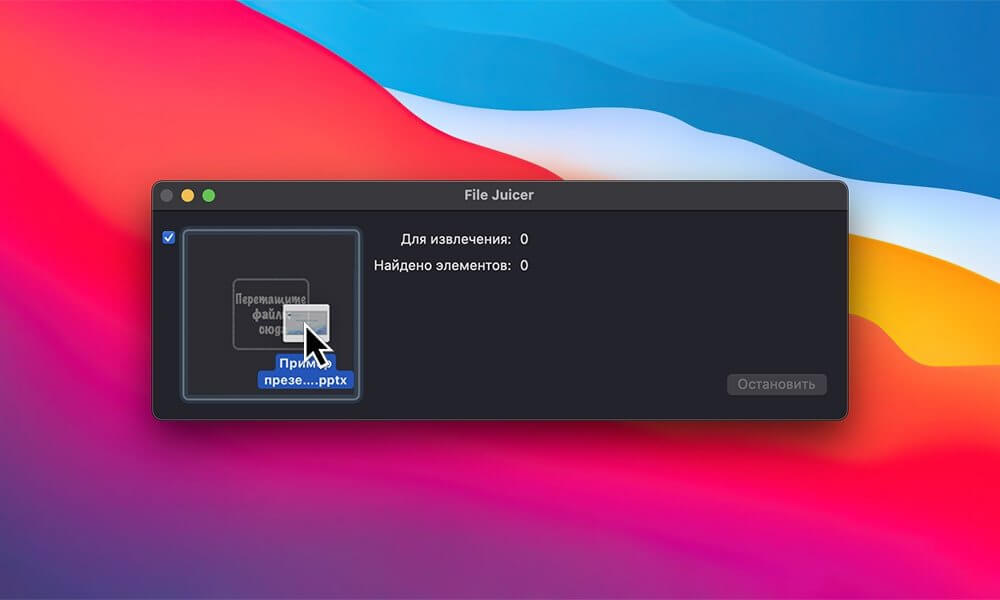1000x600 pixels.
Task: Select the yellow minimize traffic-light icon
Action: click(x=190, y=195)
